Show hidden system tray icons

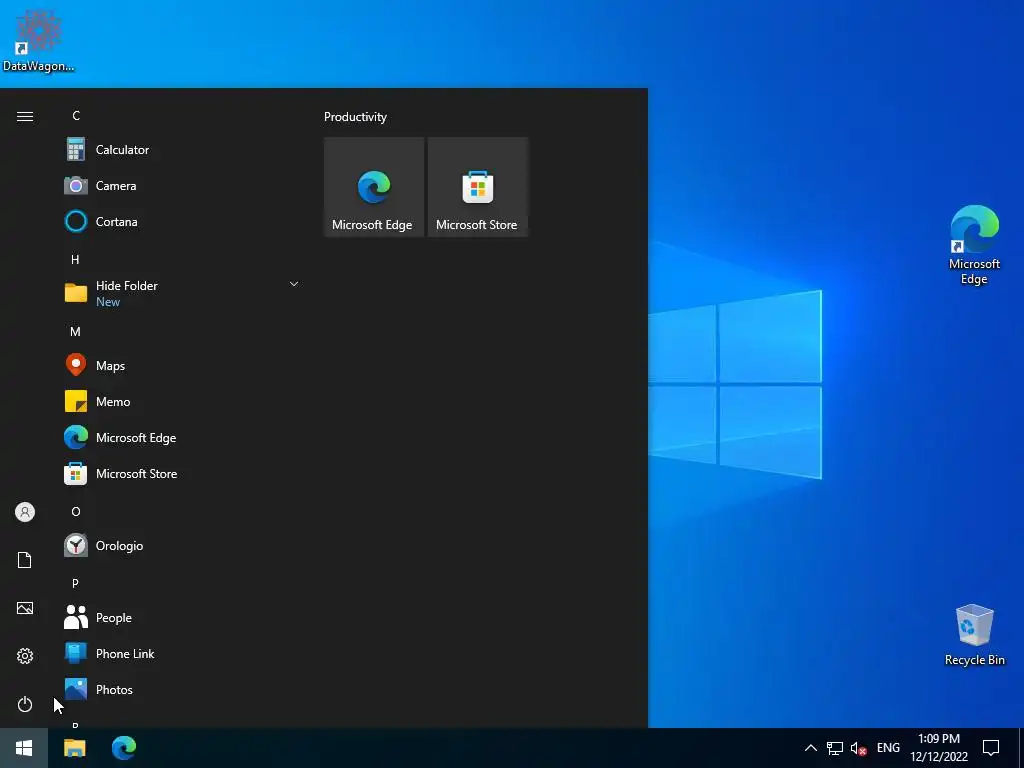[810, 748]
